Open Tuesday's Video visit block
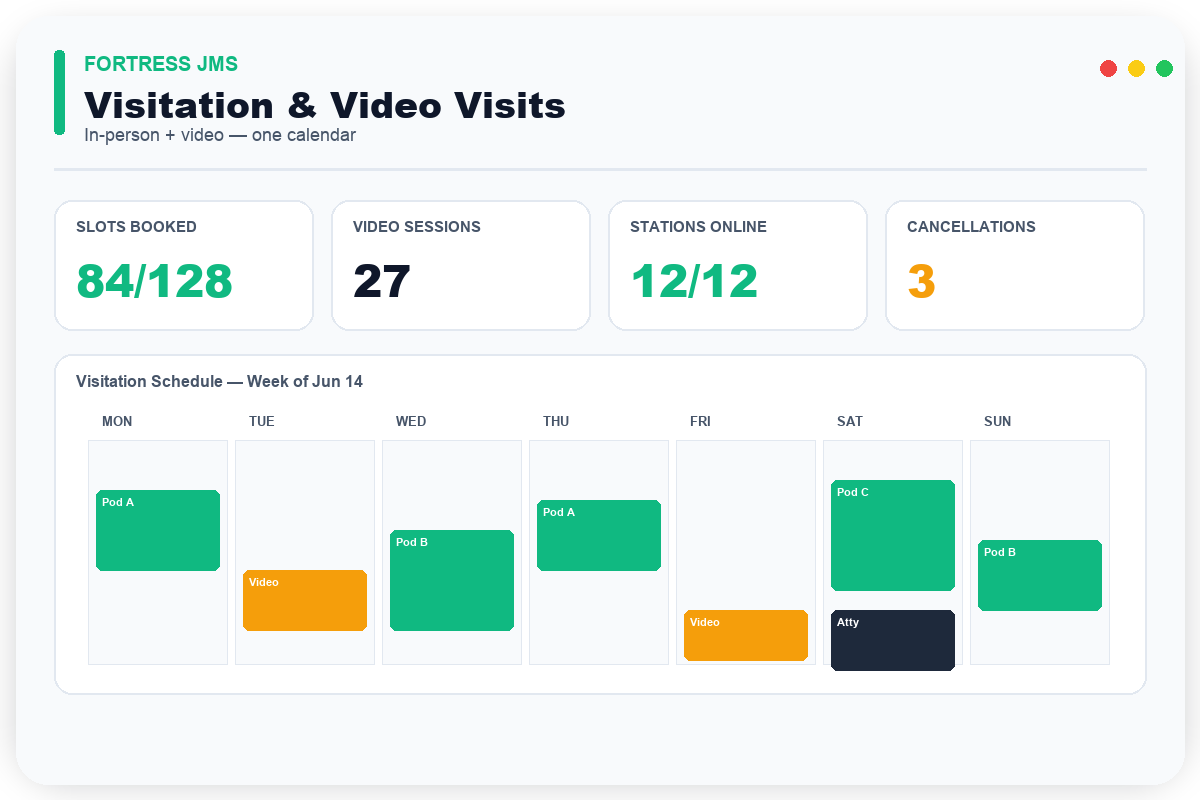Screen dimensions: 1200x800 point(305,600)
